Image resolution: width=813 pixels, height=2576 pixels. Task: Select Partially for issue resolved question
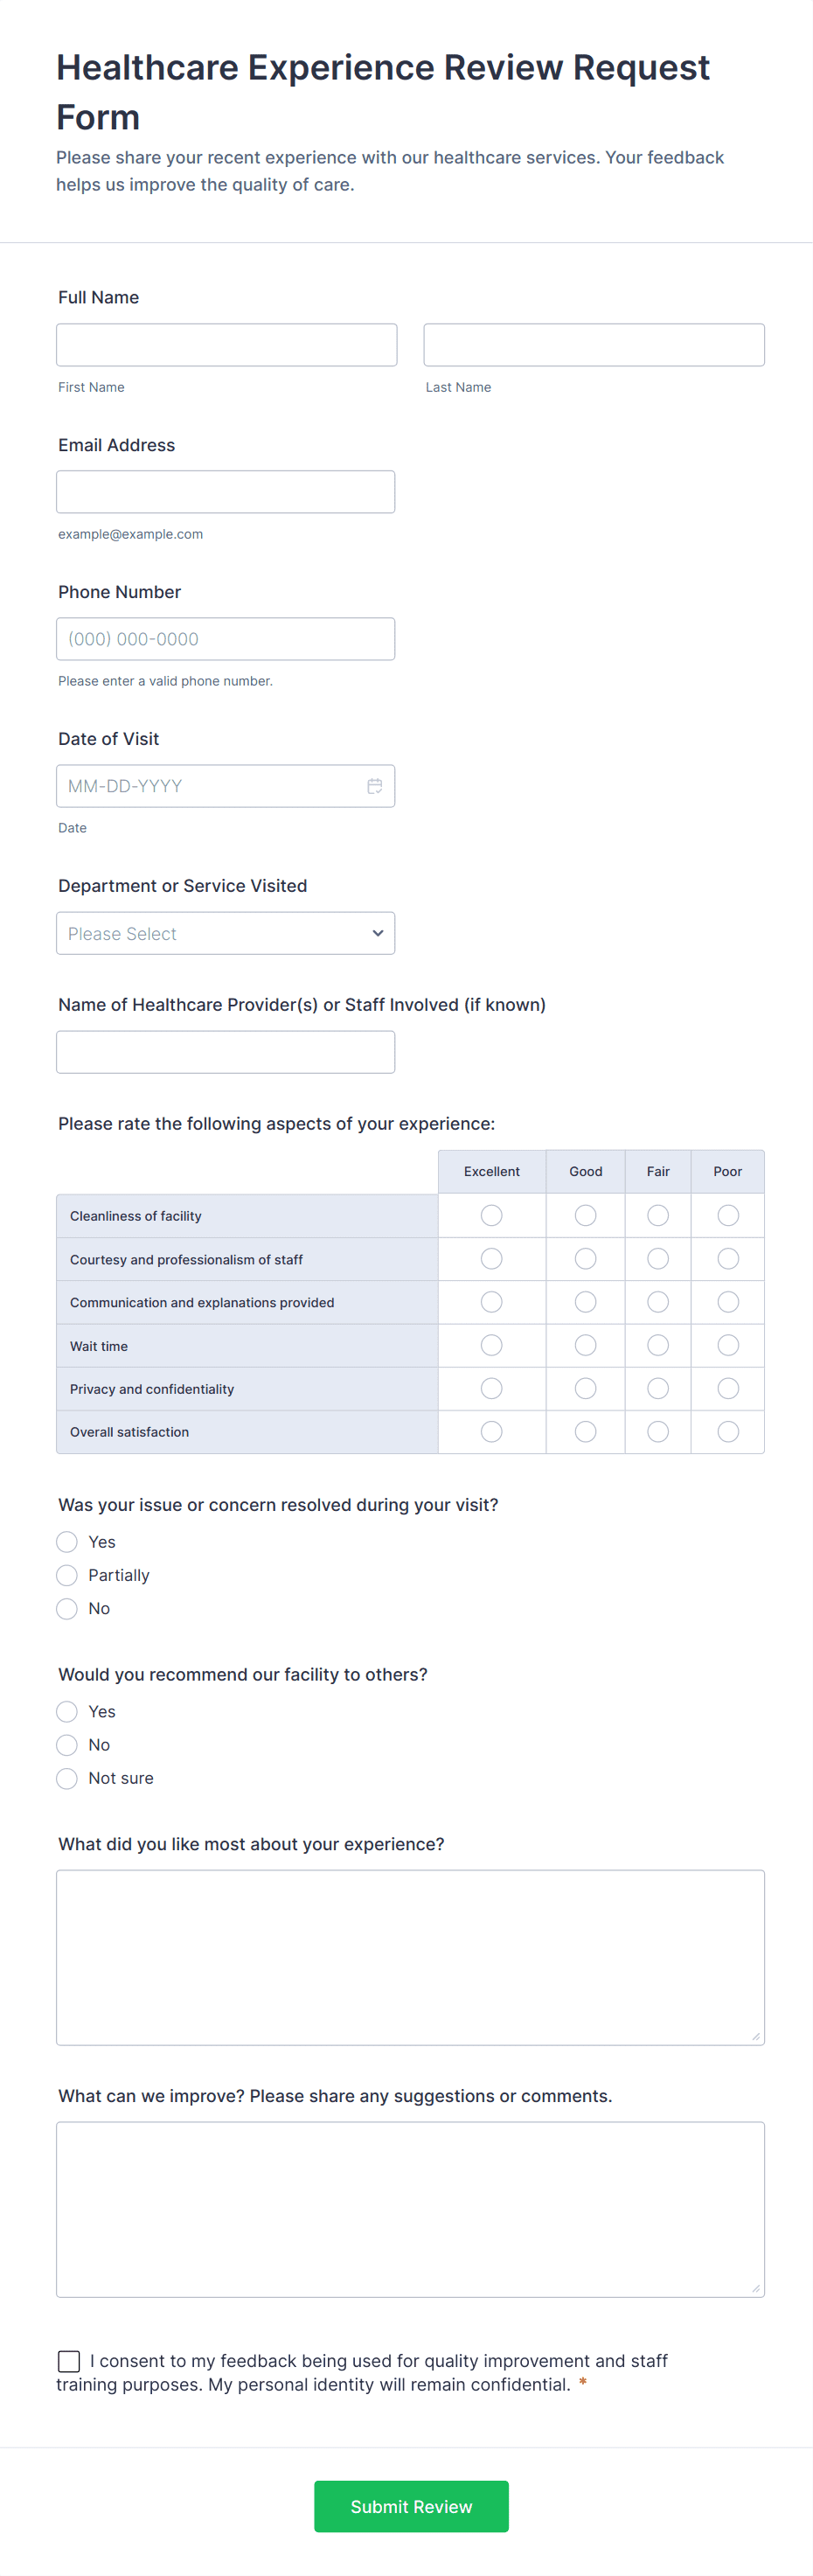click(x=66, y=1575)
